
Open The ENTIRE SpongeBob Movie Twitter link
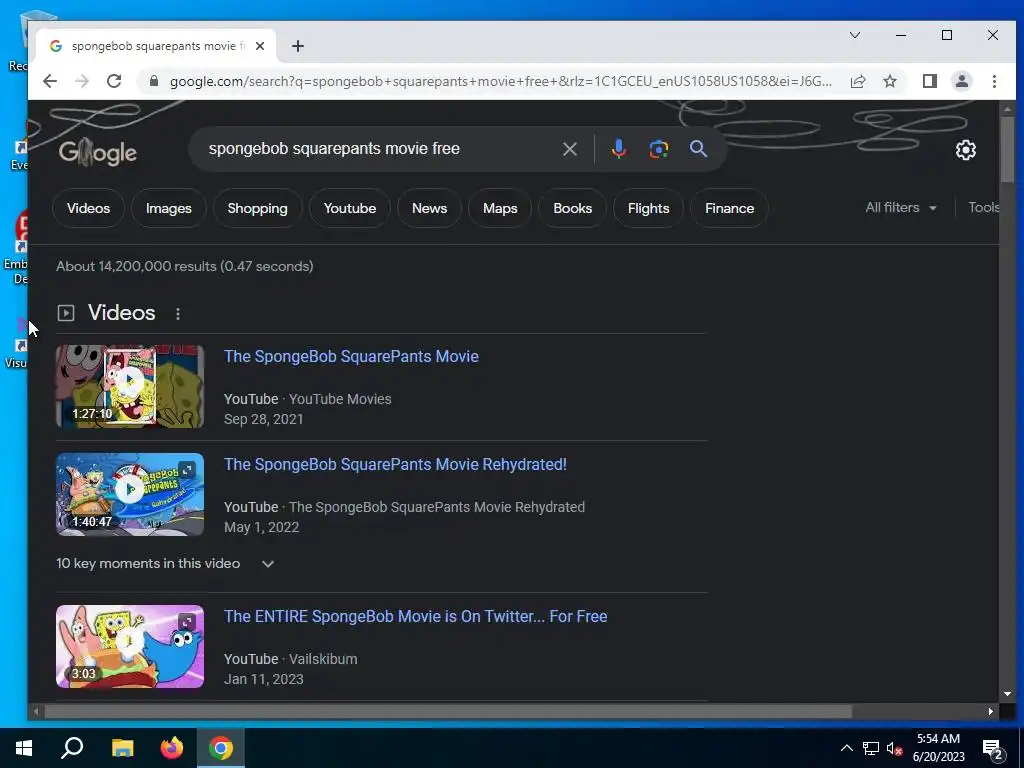tap(415, 616)
